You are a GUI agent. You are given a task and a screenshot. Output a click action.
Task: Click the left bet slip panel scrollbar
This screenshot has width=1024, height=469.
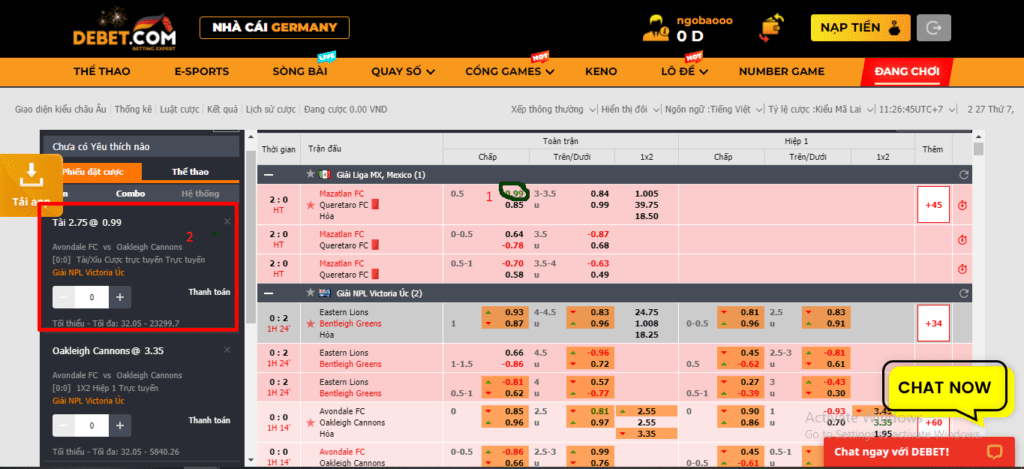point(251,235)
